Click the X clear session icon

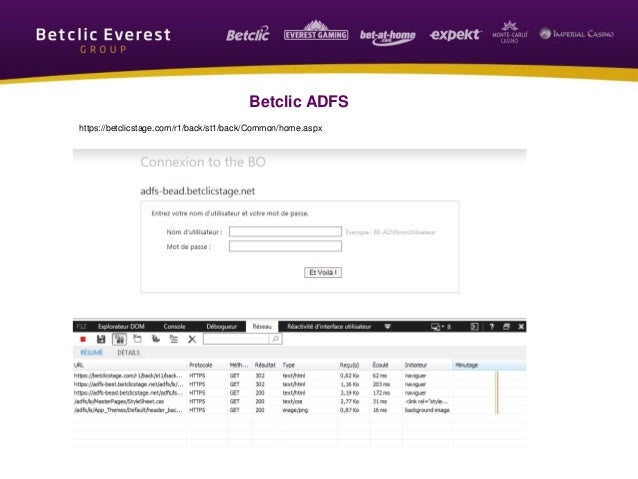(192, 339)
